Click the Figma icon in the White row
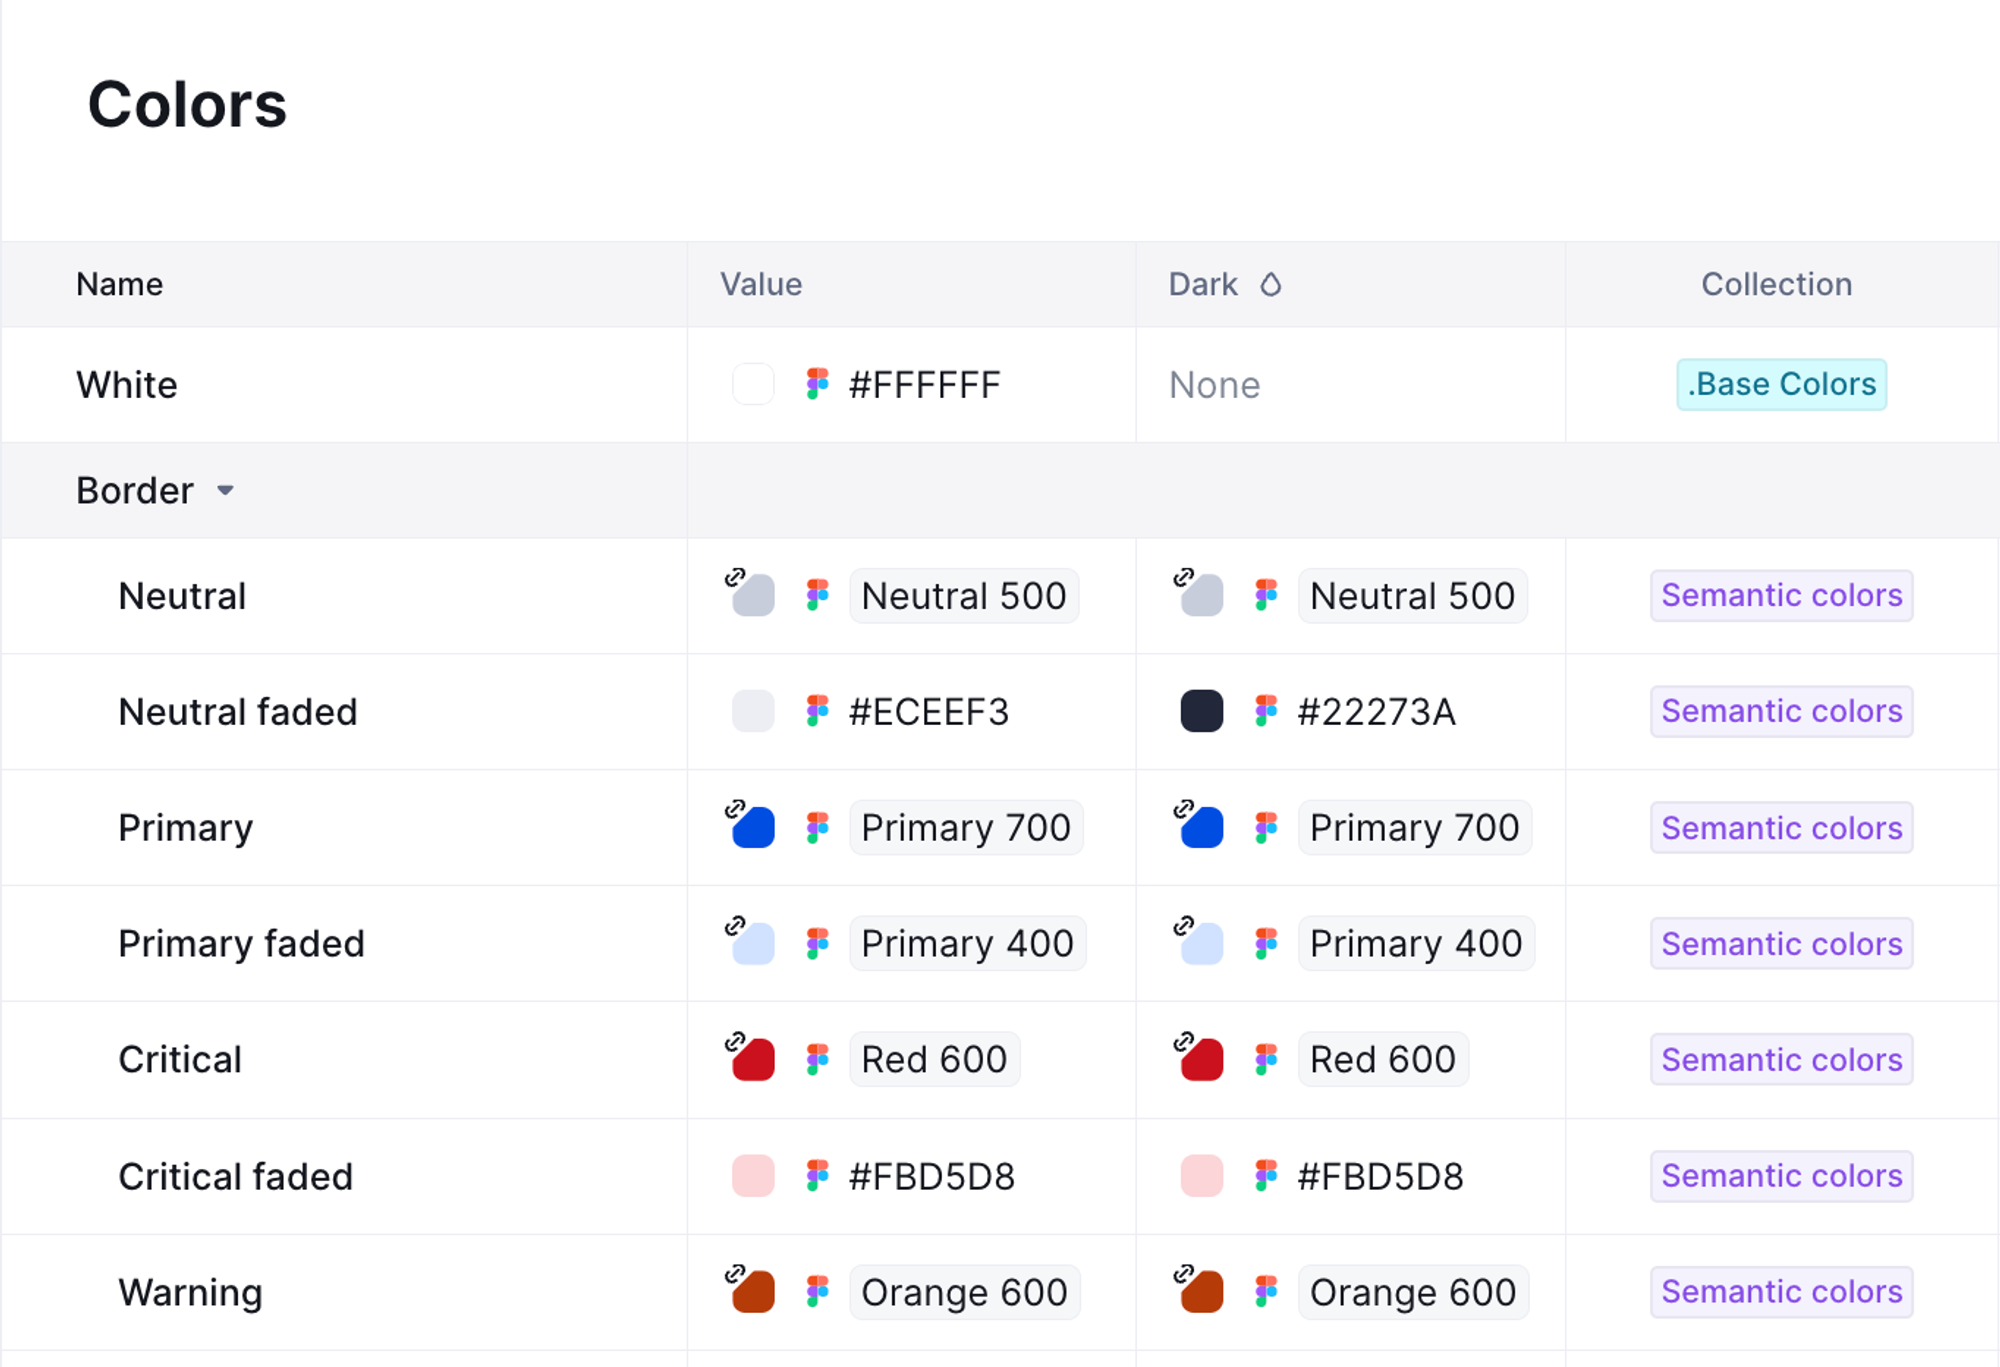The height and width of the screenshot is (1367, 2000). click(817, 384)
